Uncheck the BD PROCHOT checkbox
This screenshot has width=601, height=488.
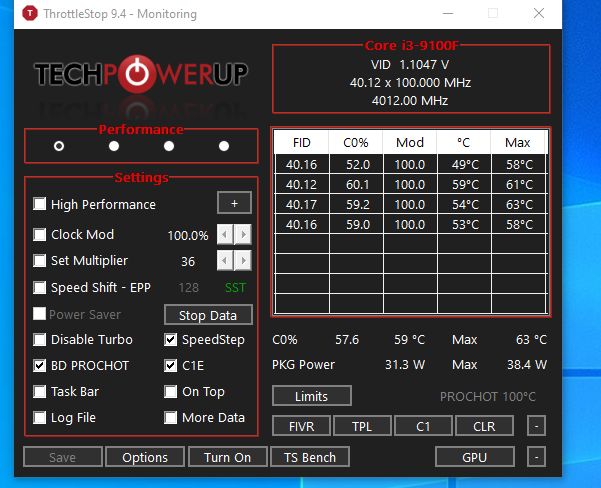coord(39,366)
